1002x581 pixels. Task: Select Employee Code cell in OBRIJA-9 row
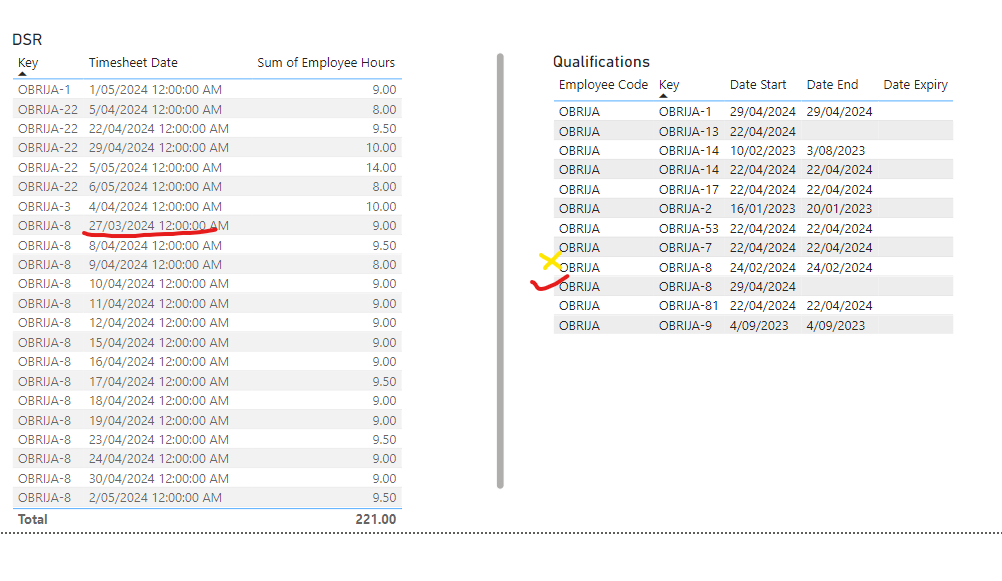pyautogui.click(x=579, y=326)
